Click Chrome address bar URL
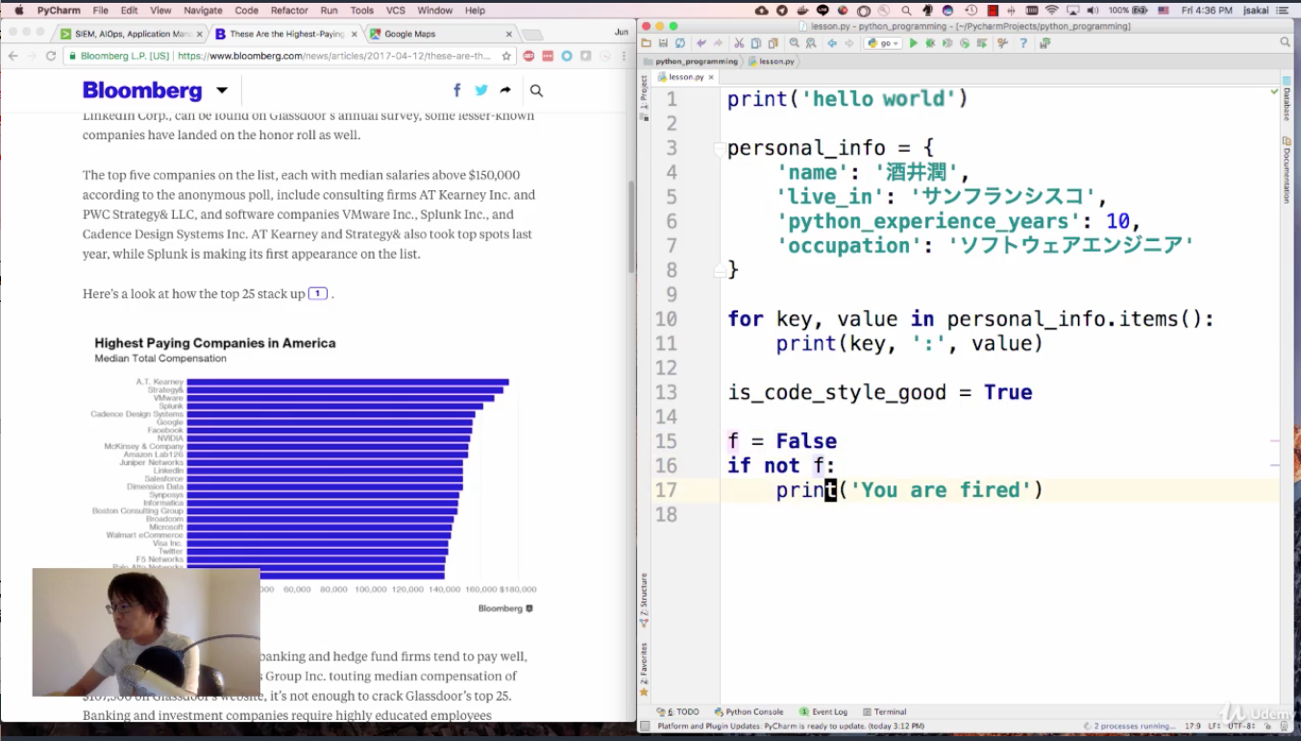This screenshot has height=741, width=1301. coord(334,56)
